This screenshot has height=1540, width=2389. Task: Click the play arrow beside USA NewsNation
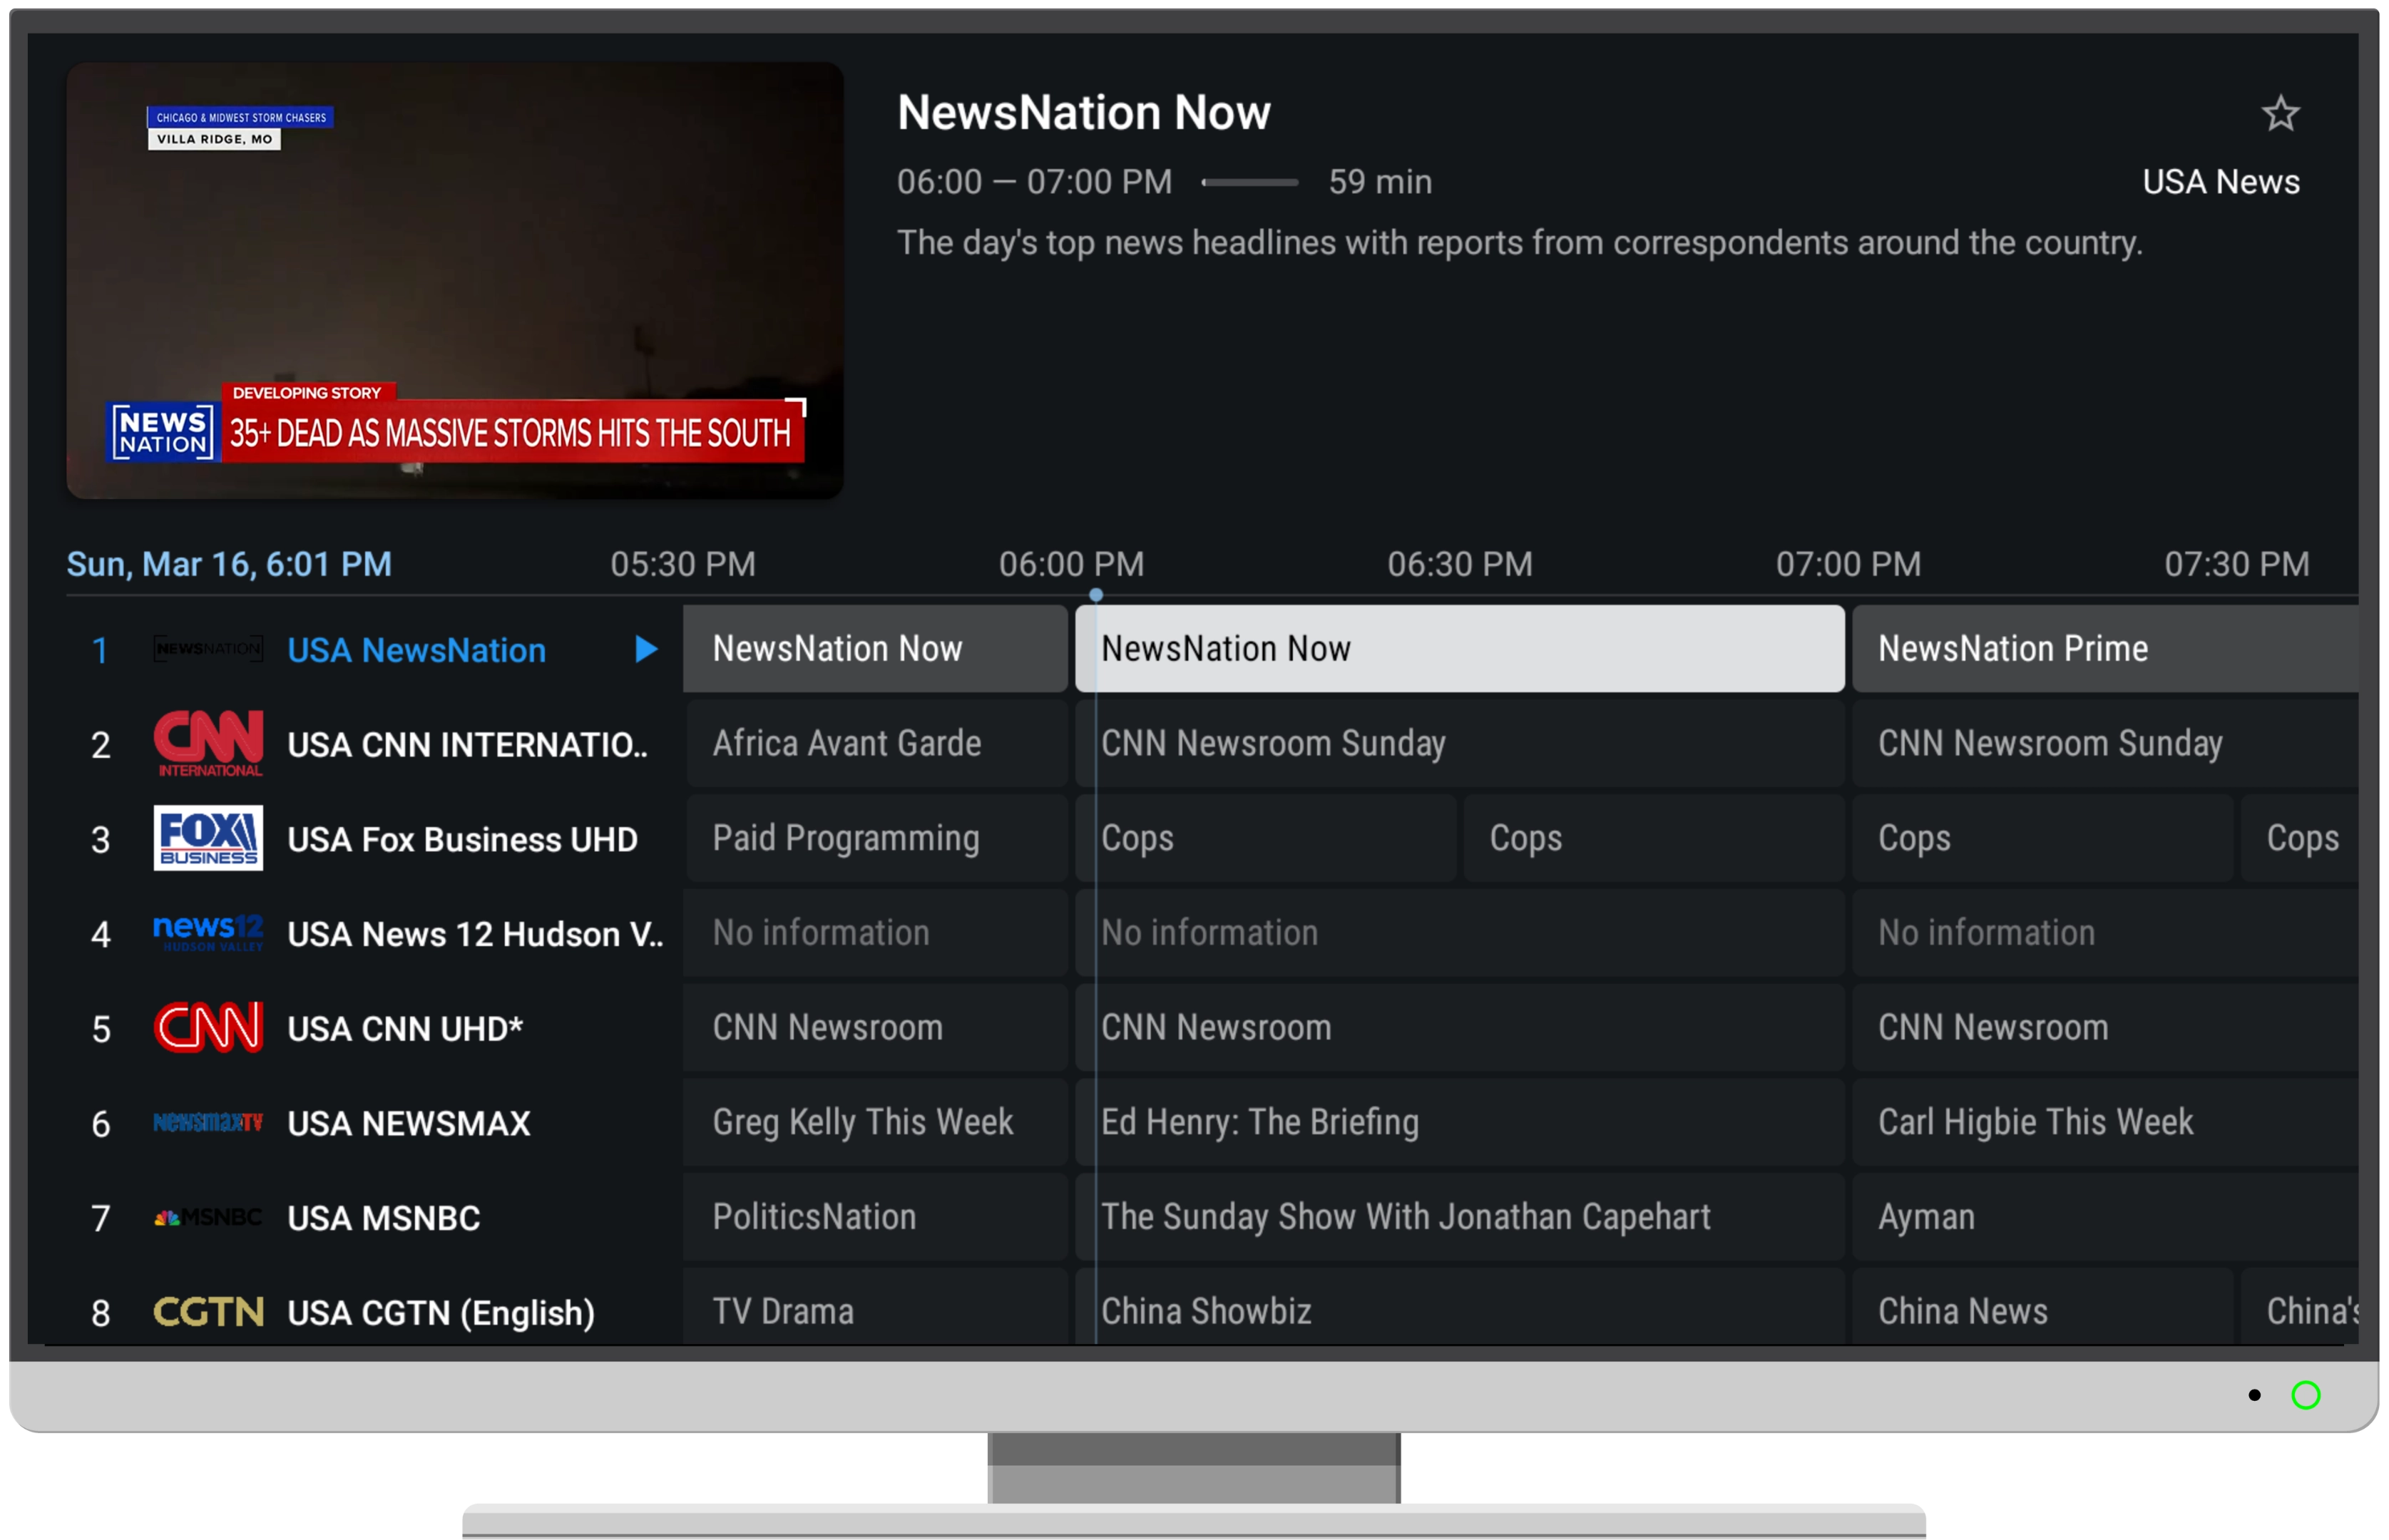pos(646,650)
